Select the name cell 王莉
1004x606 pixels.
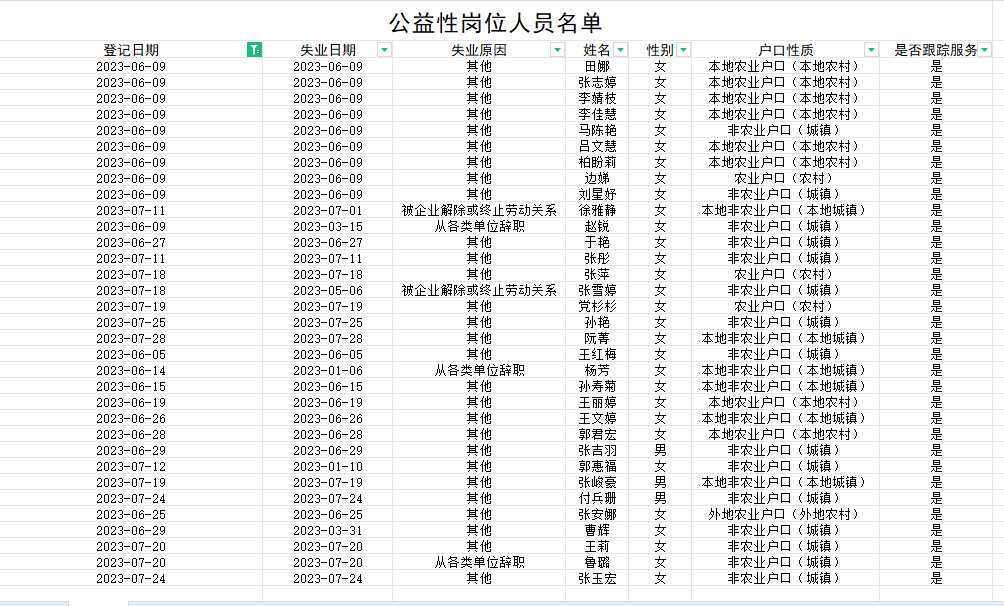597,547
